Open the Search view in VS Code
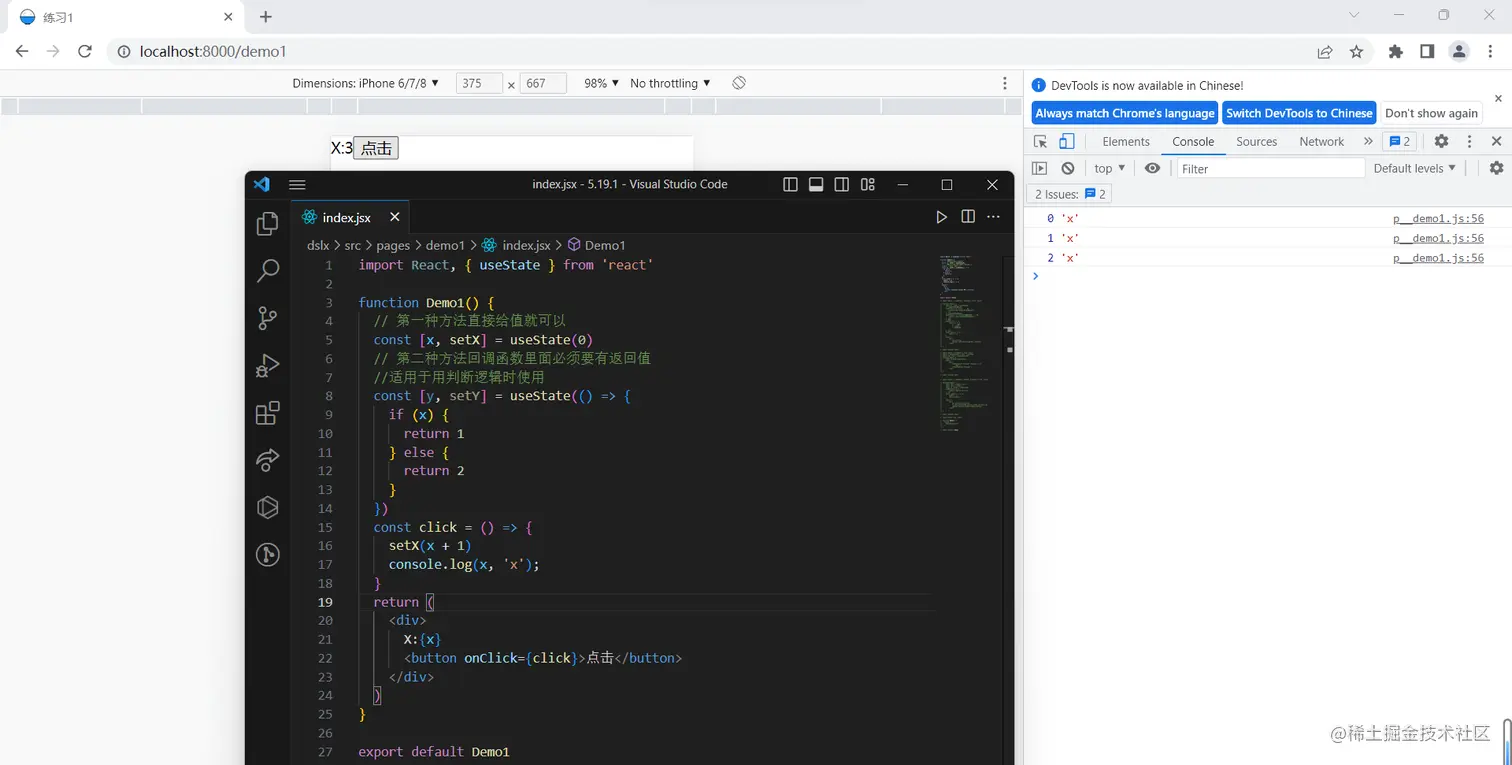This screenshot has width=1512, height=765. [268, 270]
